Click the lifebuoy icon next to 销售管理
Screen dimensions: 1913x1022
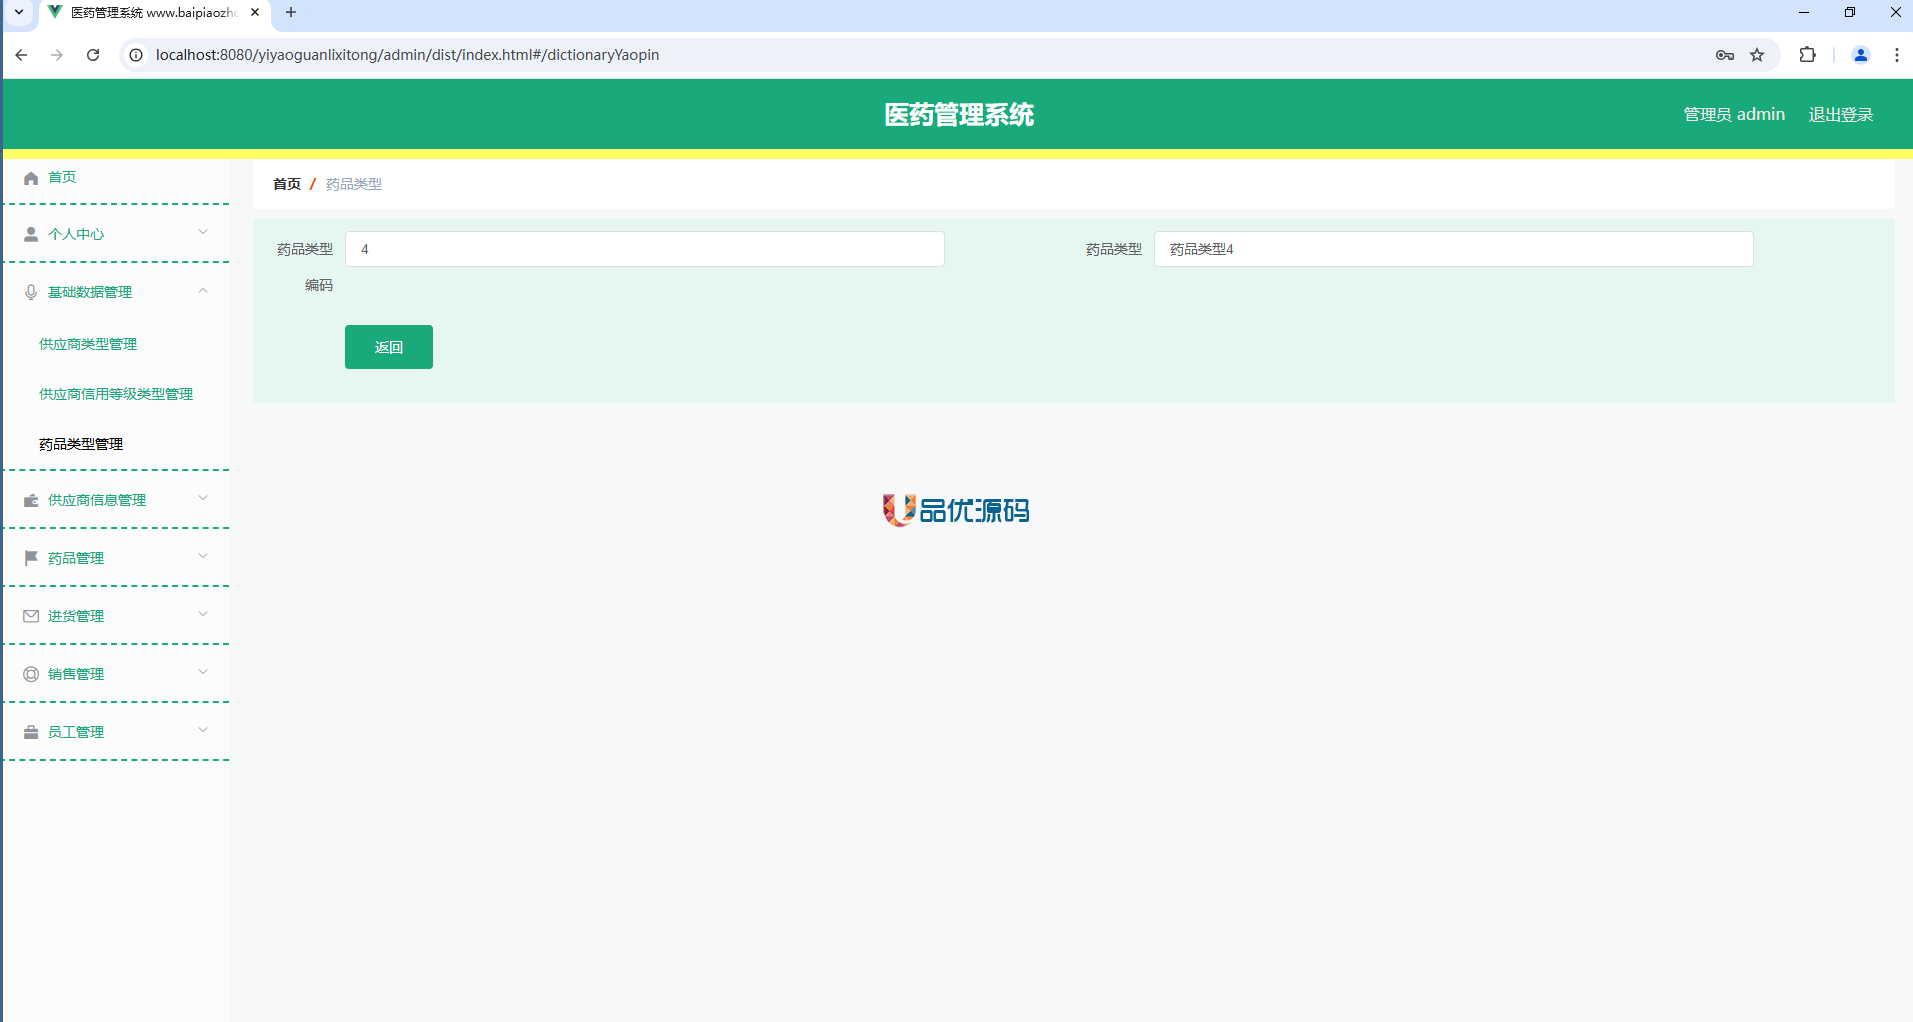point(31,674)
